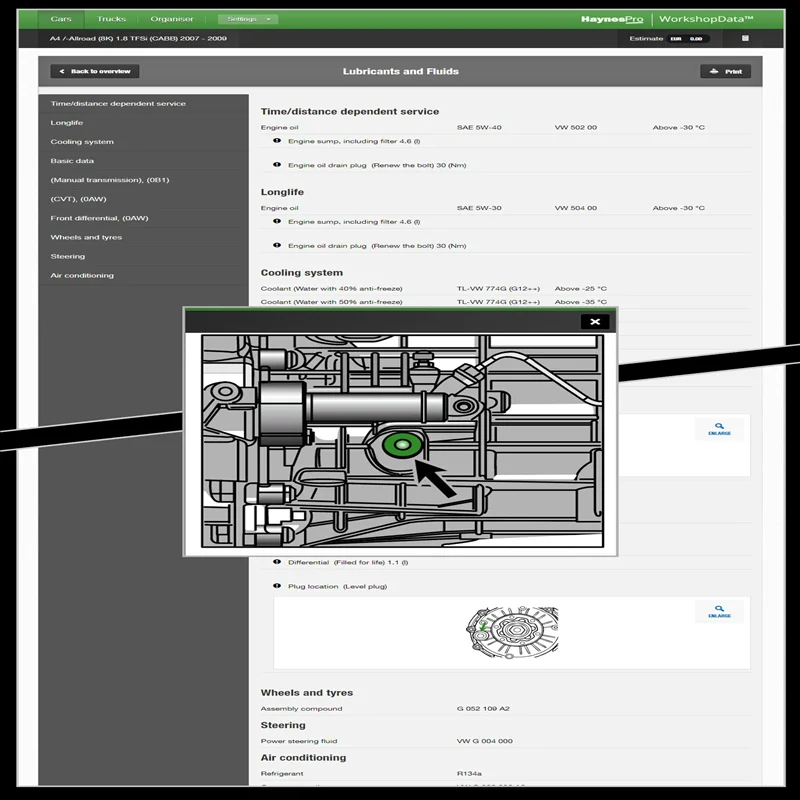Image resolution: width=800 pixels, height=800 pixels.
Task: Open the Cars tab
Action: pos(61,19)
